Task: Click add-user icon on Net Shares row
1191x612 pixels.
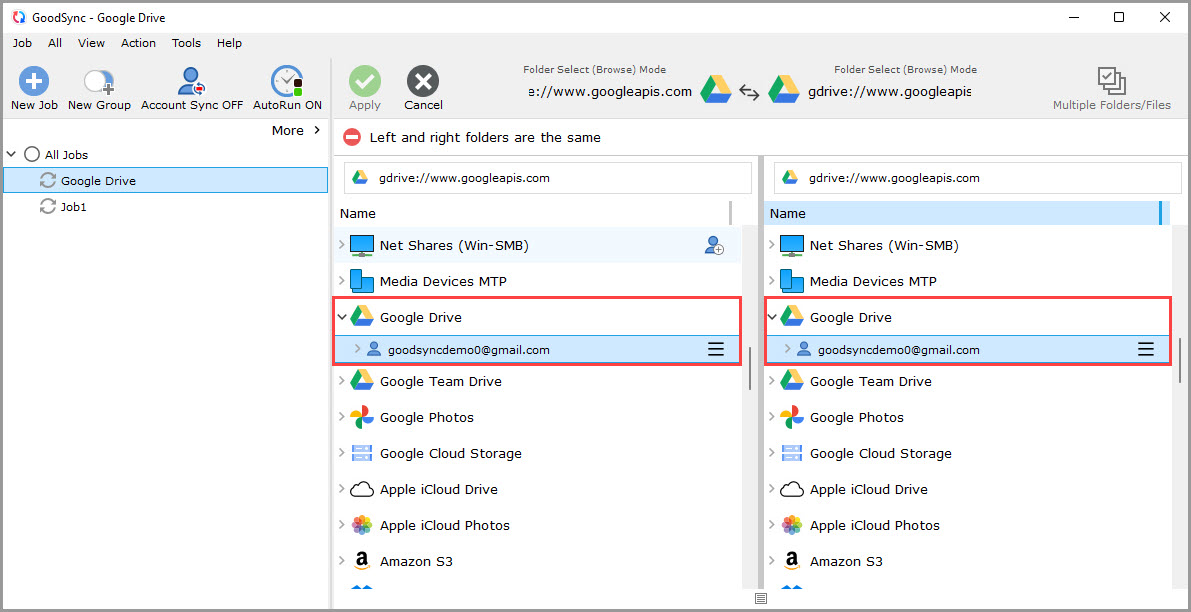Action: click(714, 246)
